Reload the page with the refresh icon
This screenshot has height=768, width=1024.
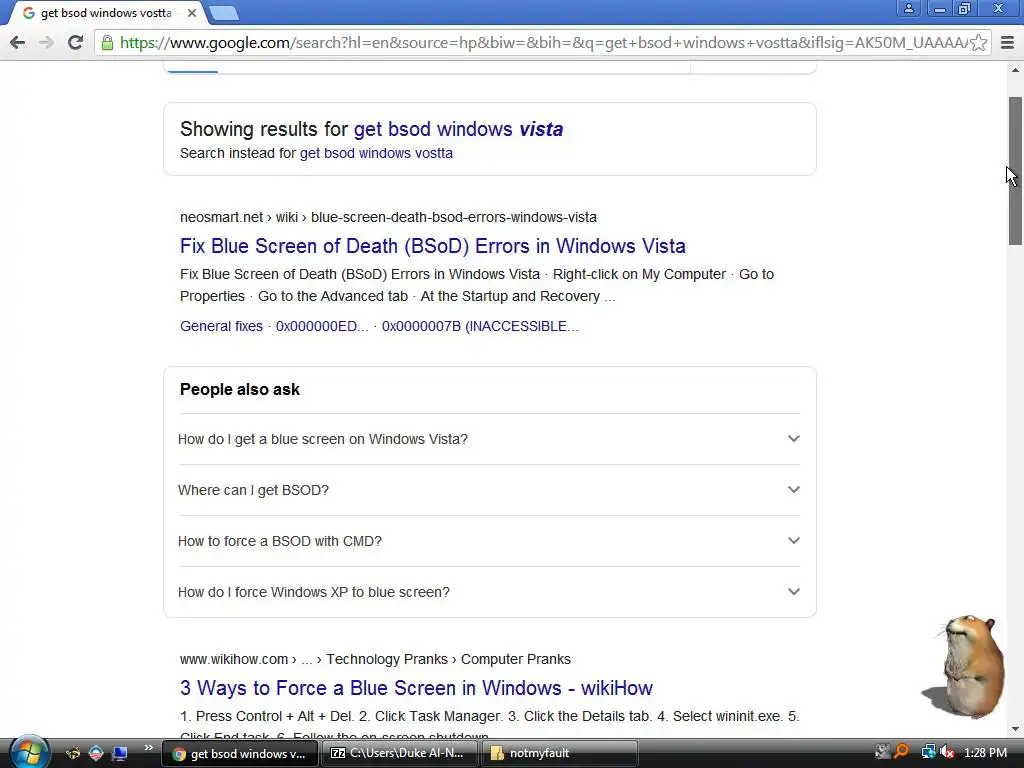pyautogui.click(x=75, y=43)
